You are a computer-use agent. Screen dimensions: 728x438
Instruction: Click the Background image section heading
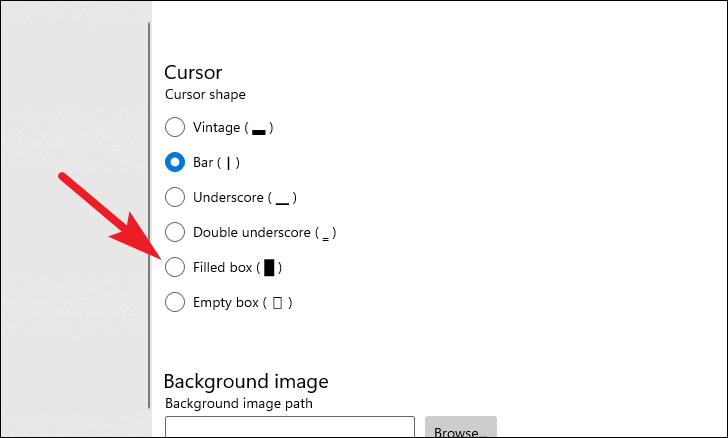245,381
